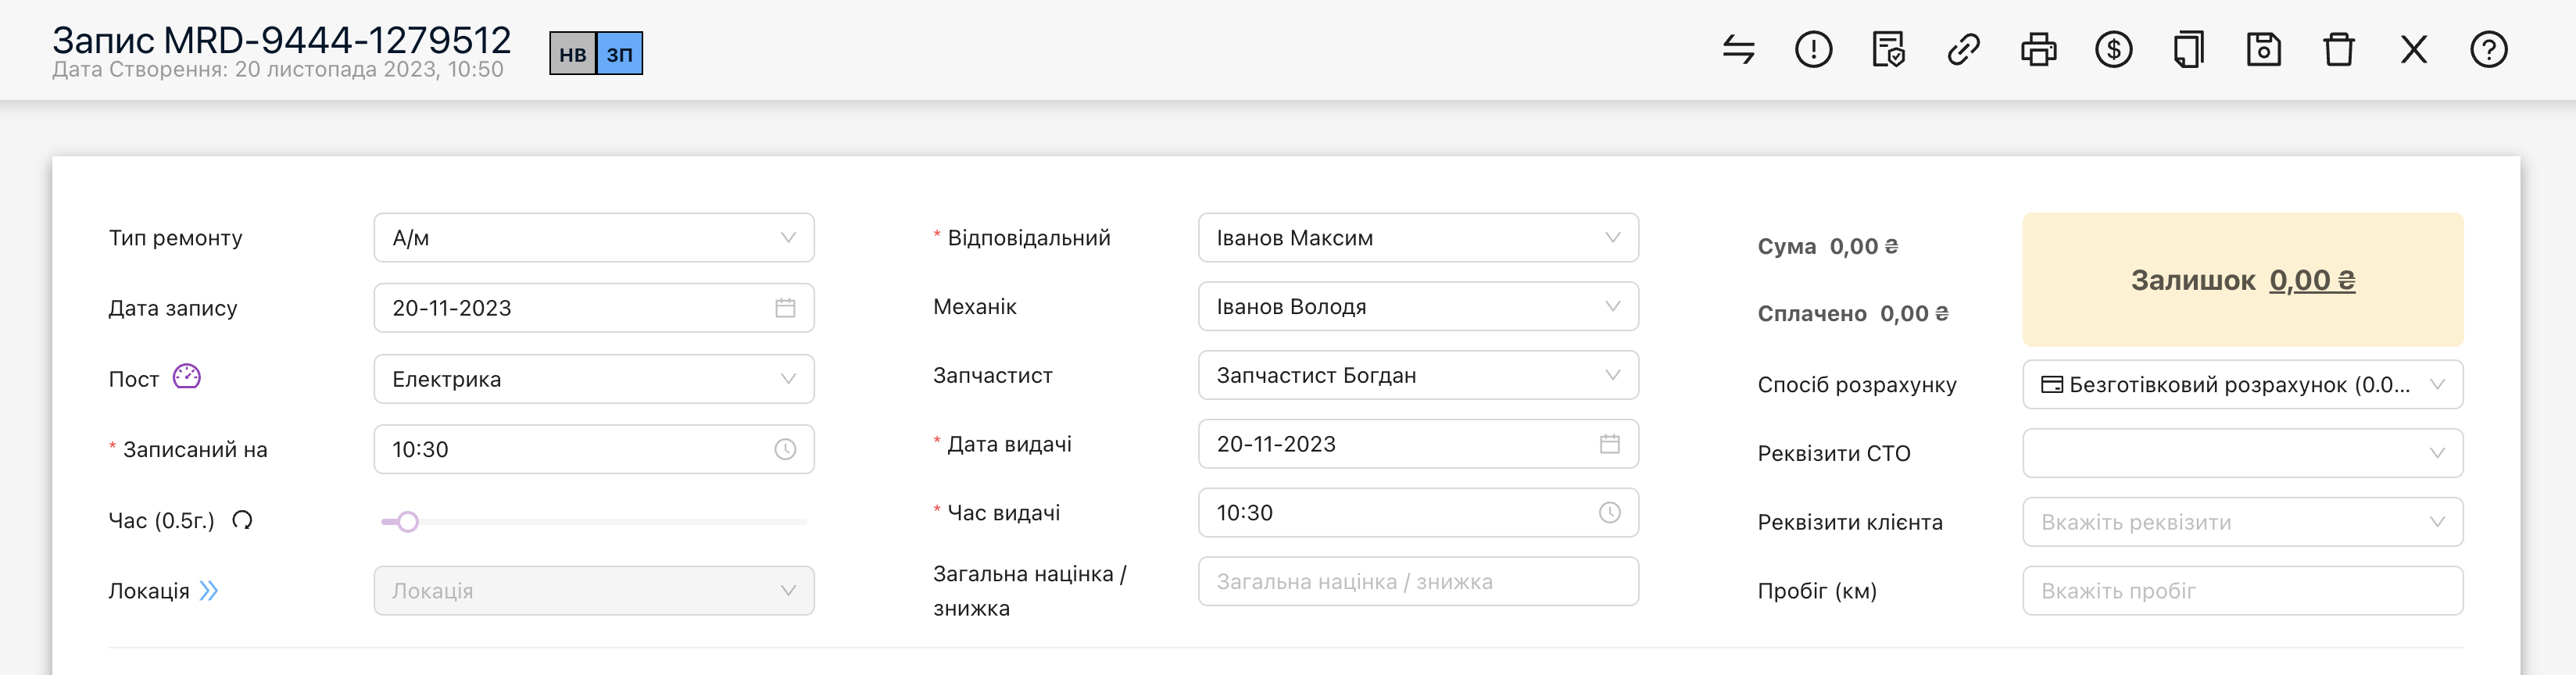Open the Пост dropdown showing Електрика
The image size is (2576, 675).
tap(594, 379)
